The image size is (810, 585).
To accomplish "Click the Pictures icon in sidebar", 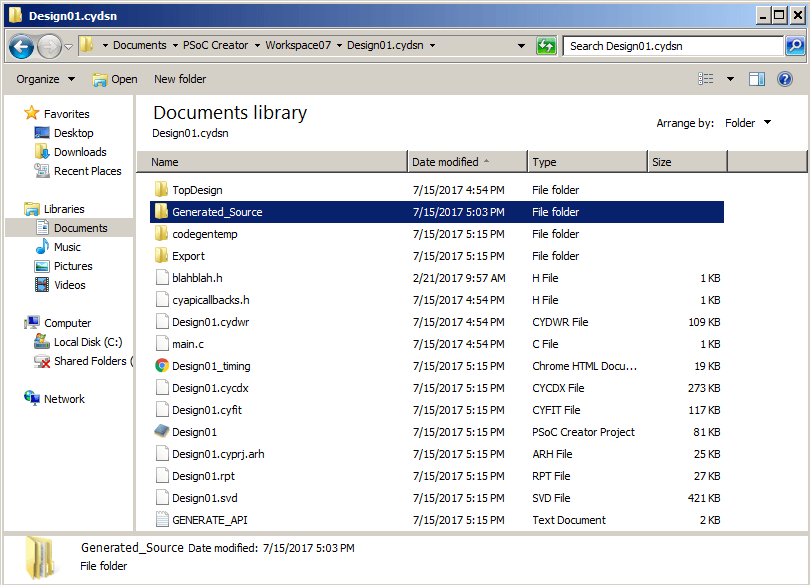I will (x=42, y=266).
